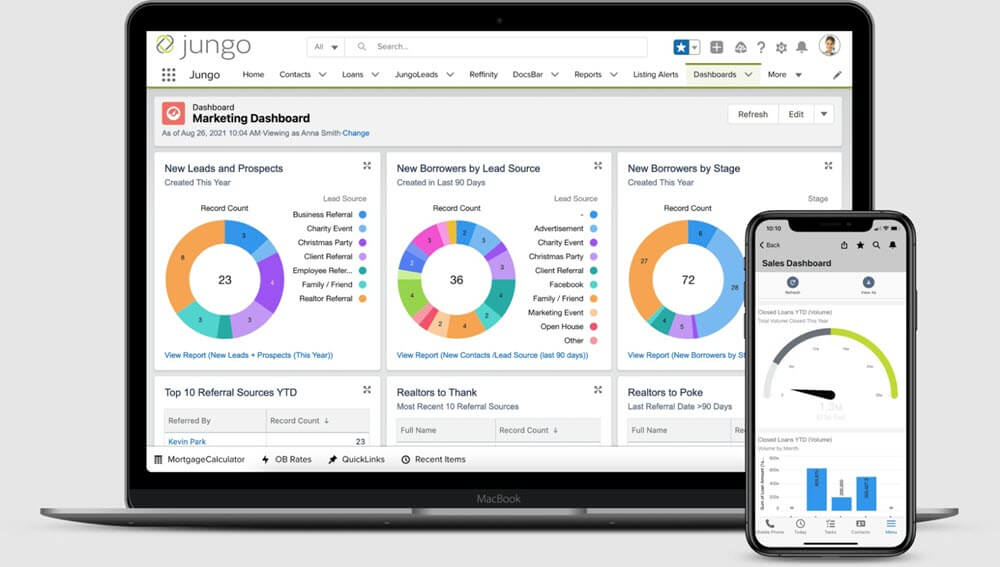Expand the Realtors to Thank widget

click(x=598, y=390)
